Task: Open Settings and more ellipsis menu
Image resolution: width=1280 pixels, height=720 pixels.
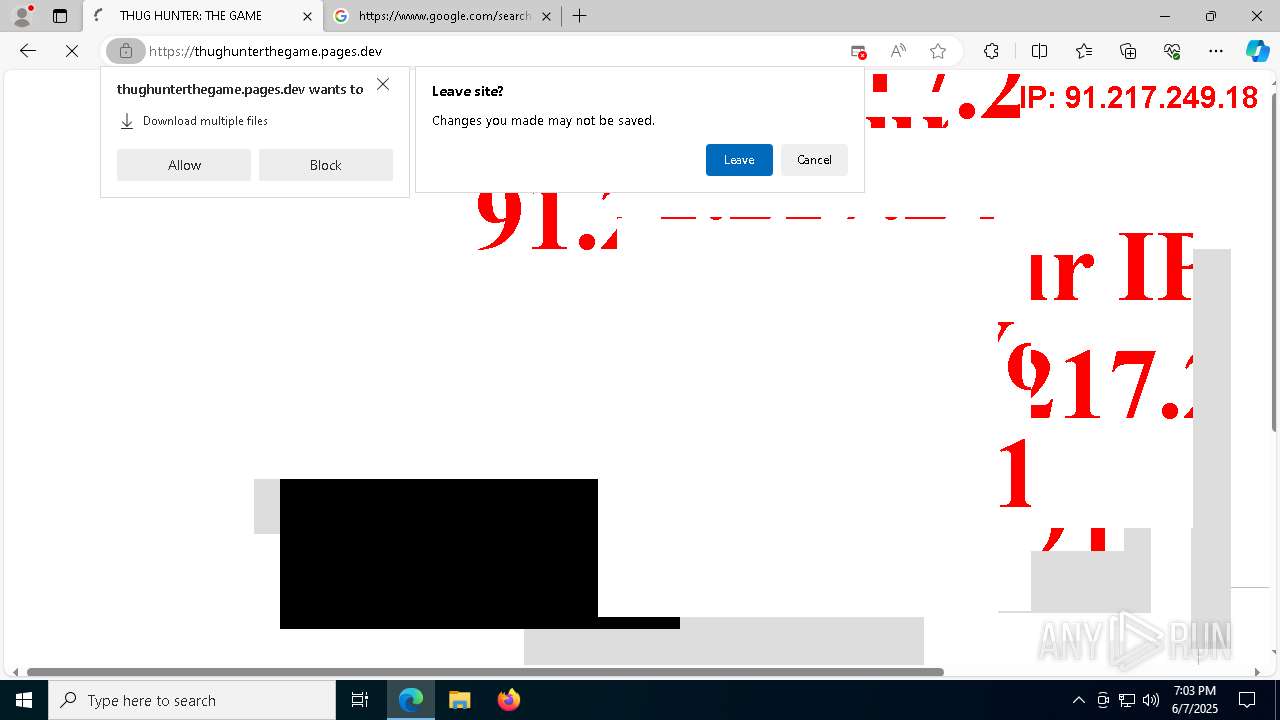Action: (x=1216, y=51)
